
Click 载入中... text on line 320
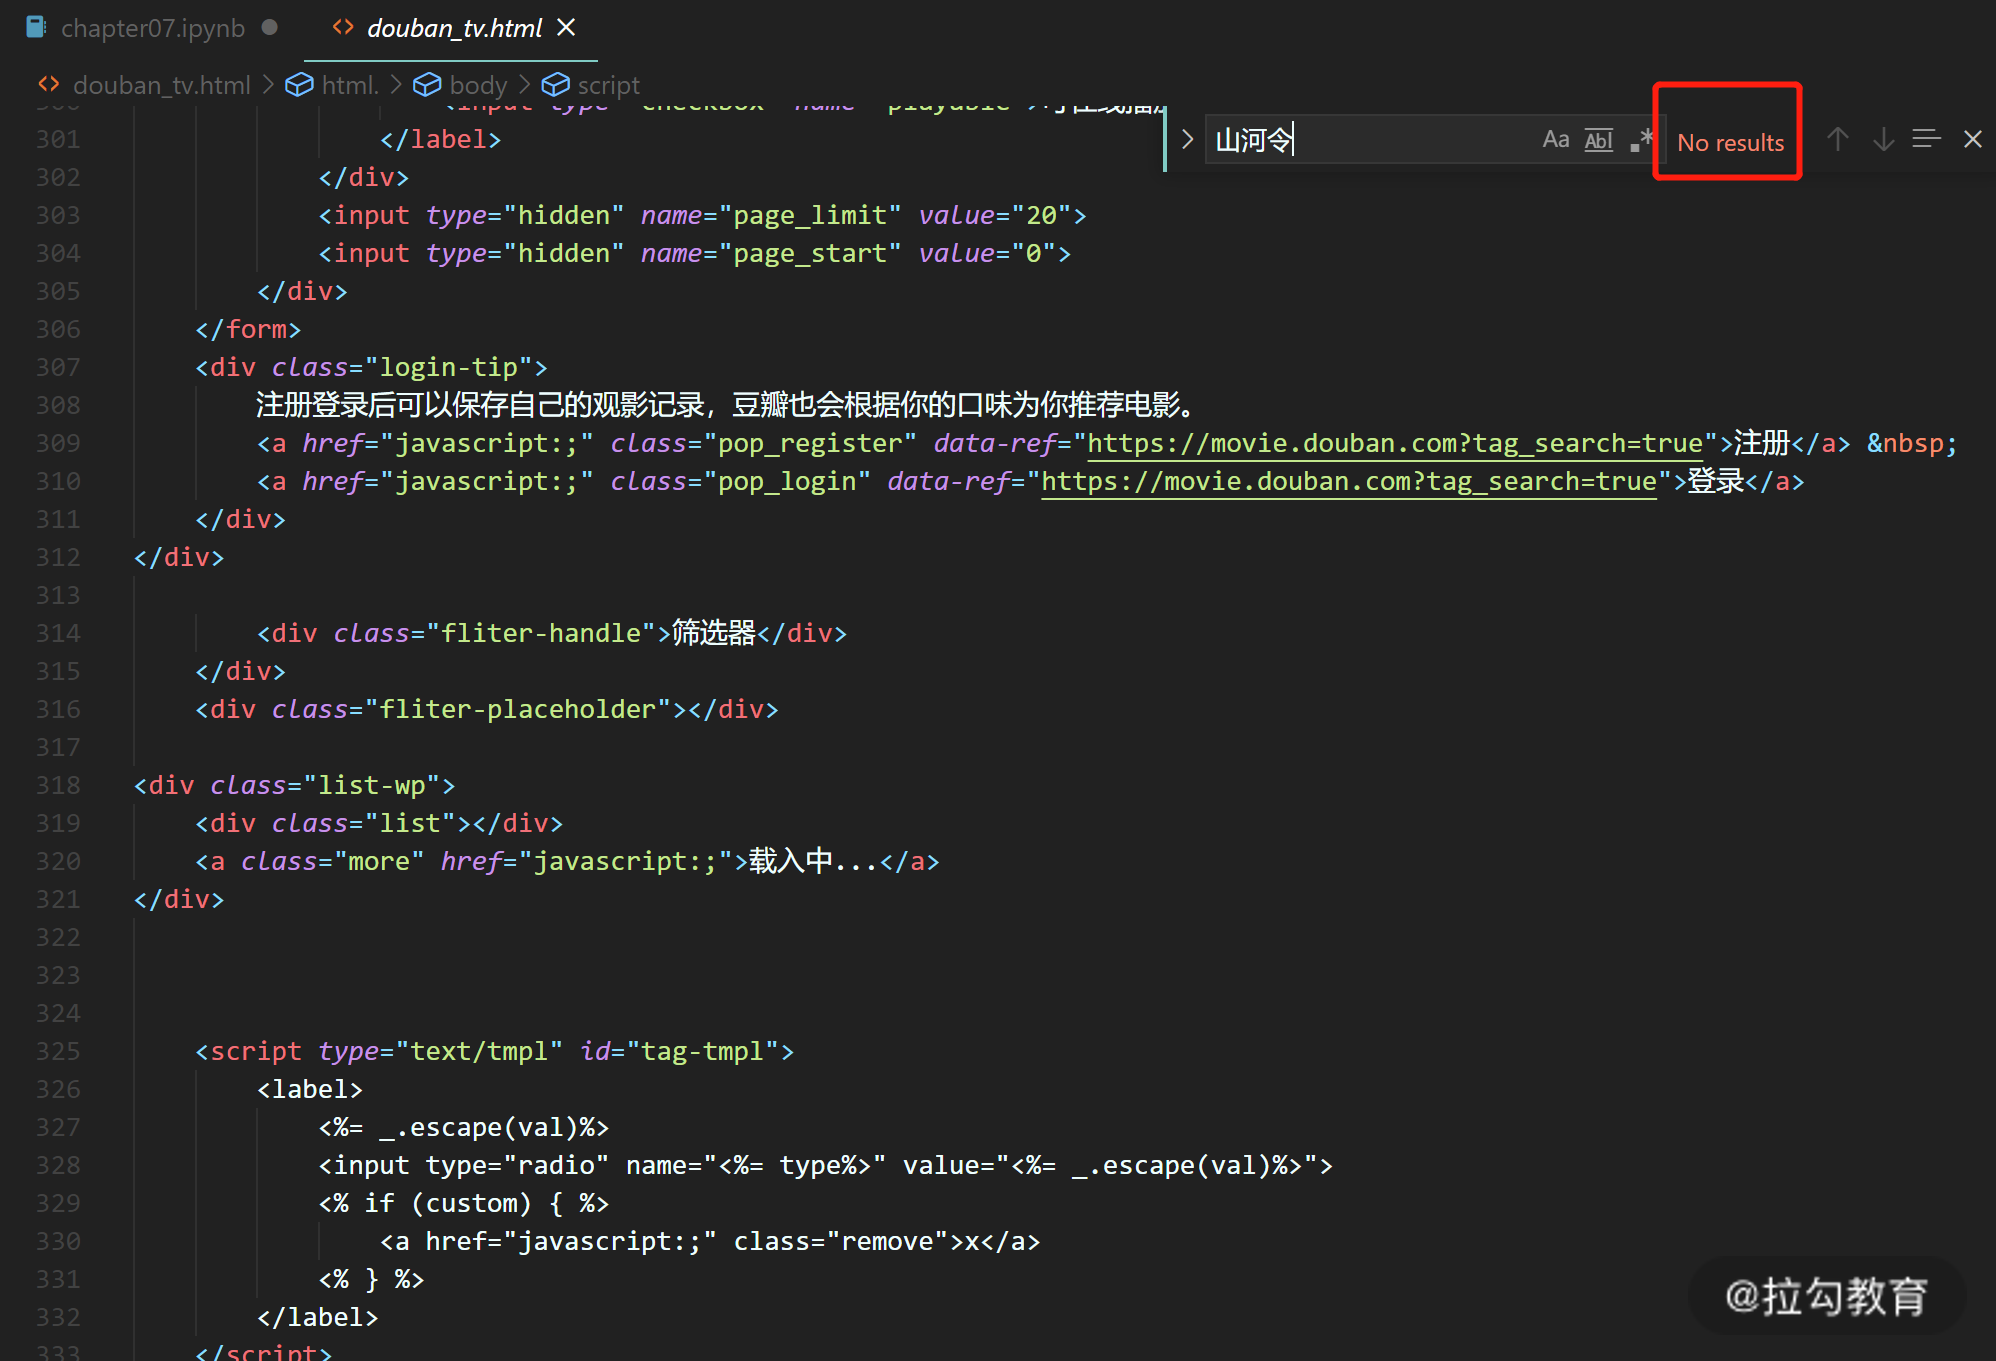[813, 861]
